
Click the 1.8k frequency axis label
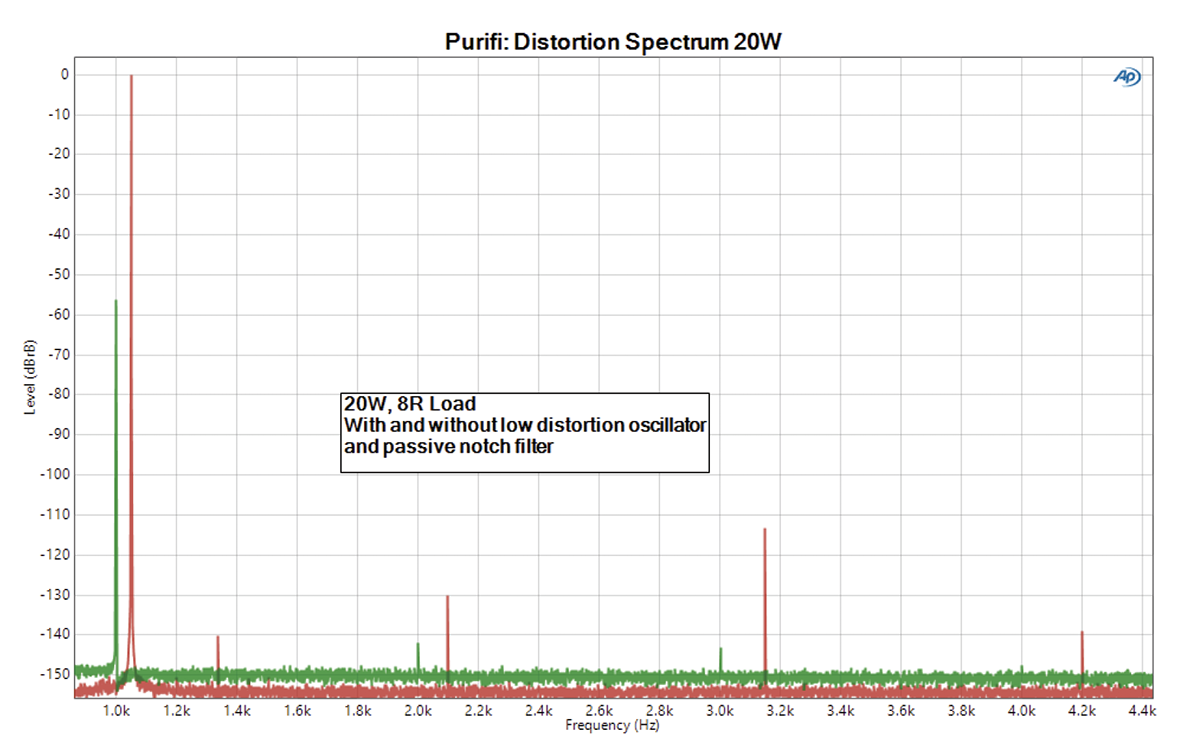[x=358, y=711]
